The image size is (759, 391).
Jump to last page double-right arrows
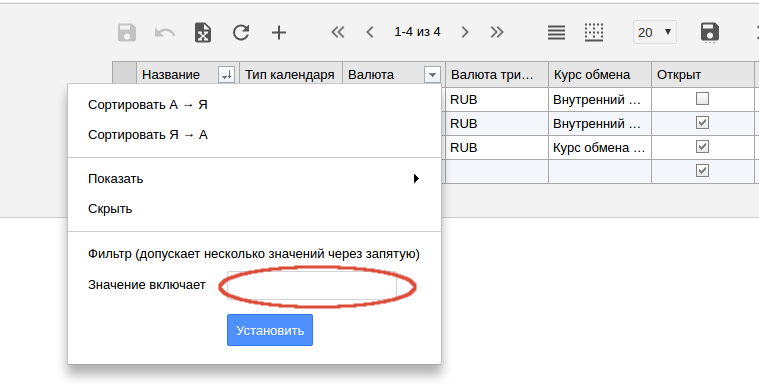[497, 32]
